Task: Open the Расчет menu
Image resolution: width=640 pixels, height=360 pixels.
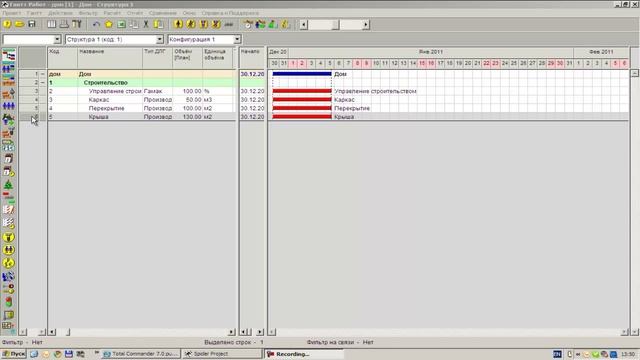Action: (x=112, y=13)
